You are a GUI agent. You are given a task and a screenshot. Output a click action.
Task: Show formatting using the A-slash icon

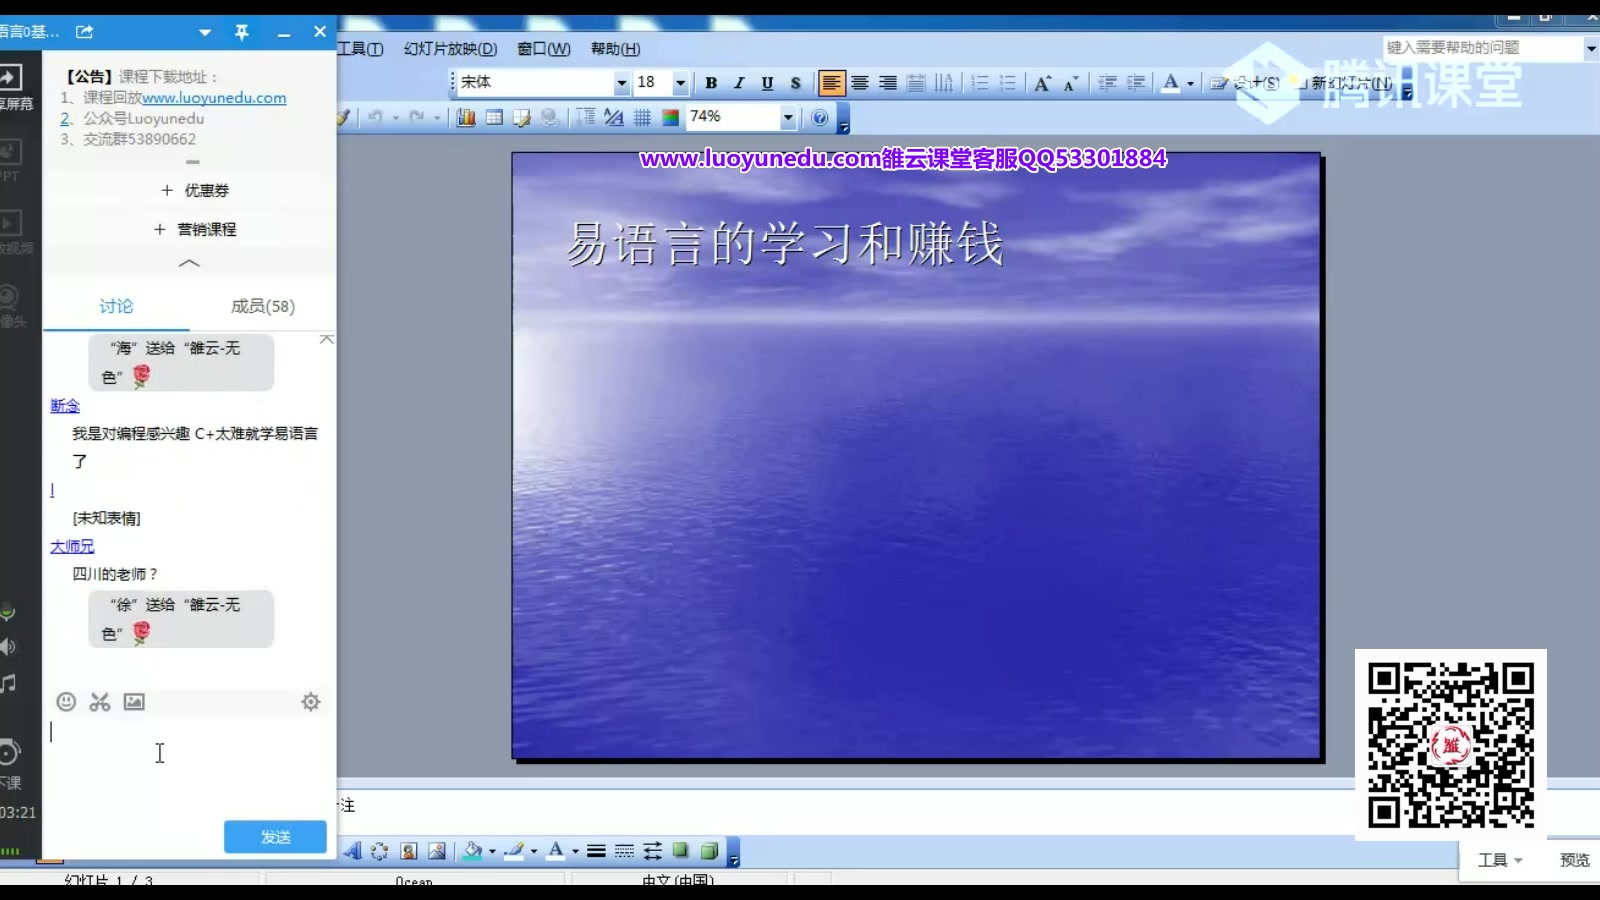pos(614,118)
